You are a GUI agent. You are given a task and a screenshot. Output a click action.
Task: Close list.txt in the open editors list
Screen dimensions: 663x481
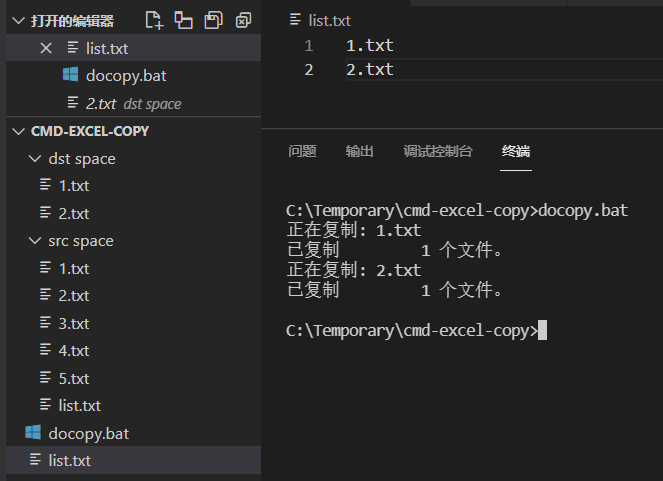click(45, 48)
